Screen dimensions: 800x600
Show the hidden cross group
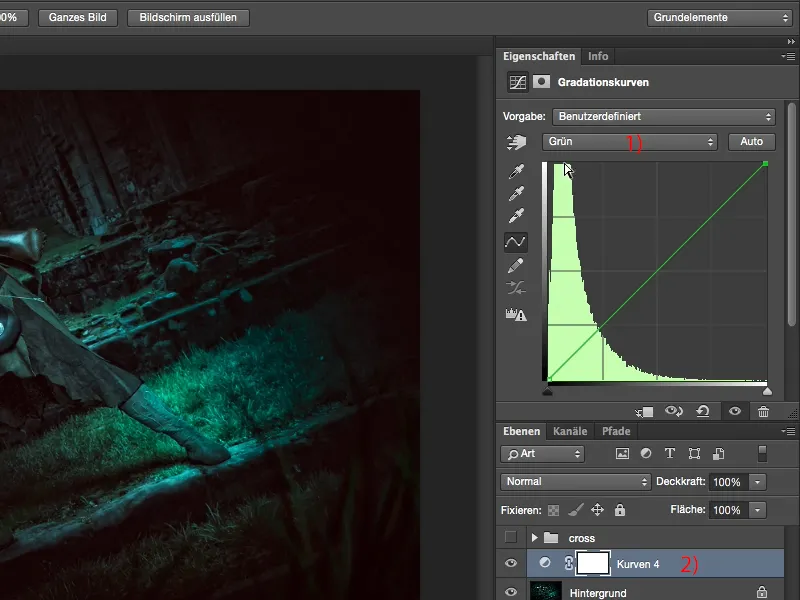click(x=511, y=537)
